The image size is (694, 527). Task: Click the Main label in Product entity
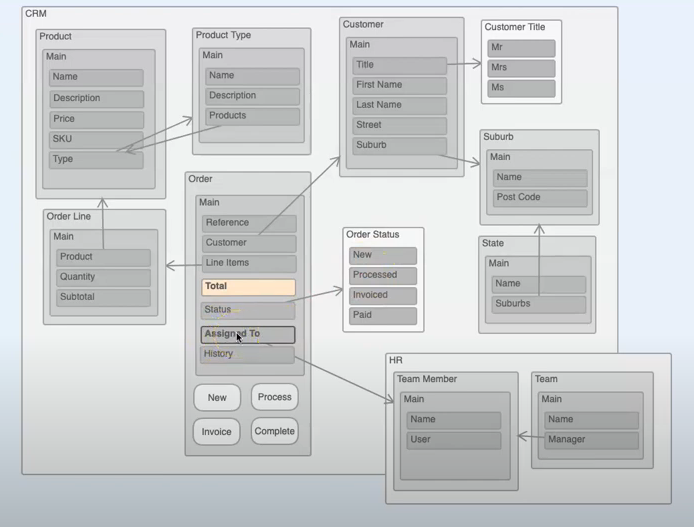(x=56, y=57)
